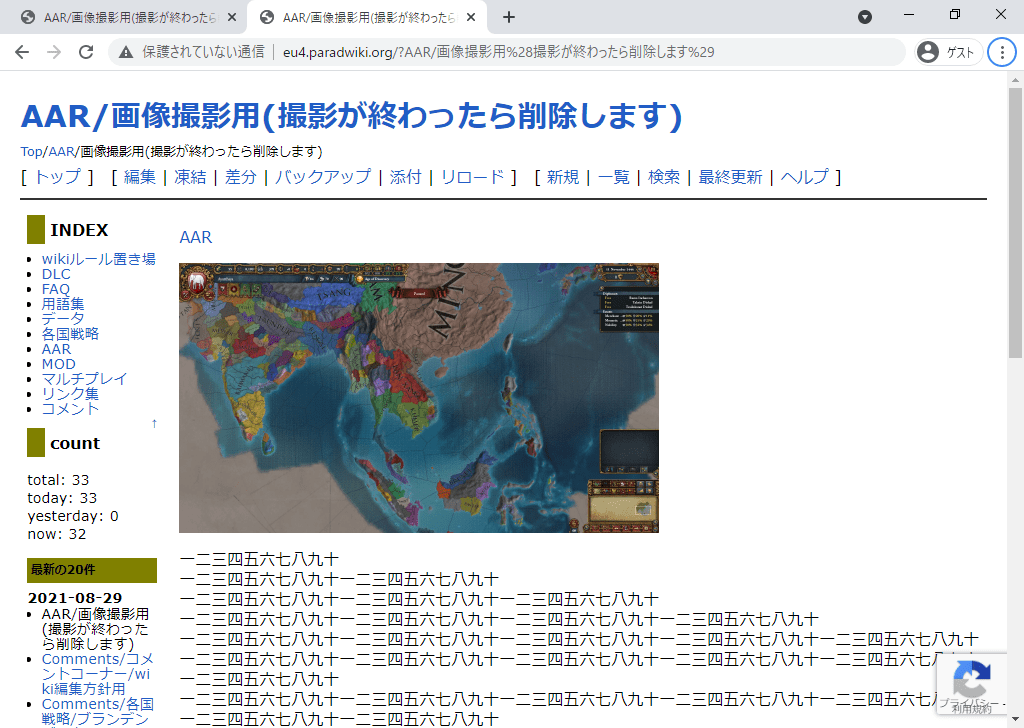Go to 各国戦略 in the sidebar index

tap(70, 334)
